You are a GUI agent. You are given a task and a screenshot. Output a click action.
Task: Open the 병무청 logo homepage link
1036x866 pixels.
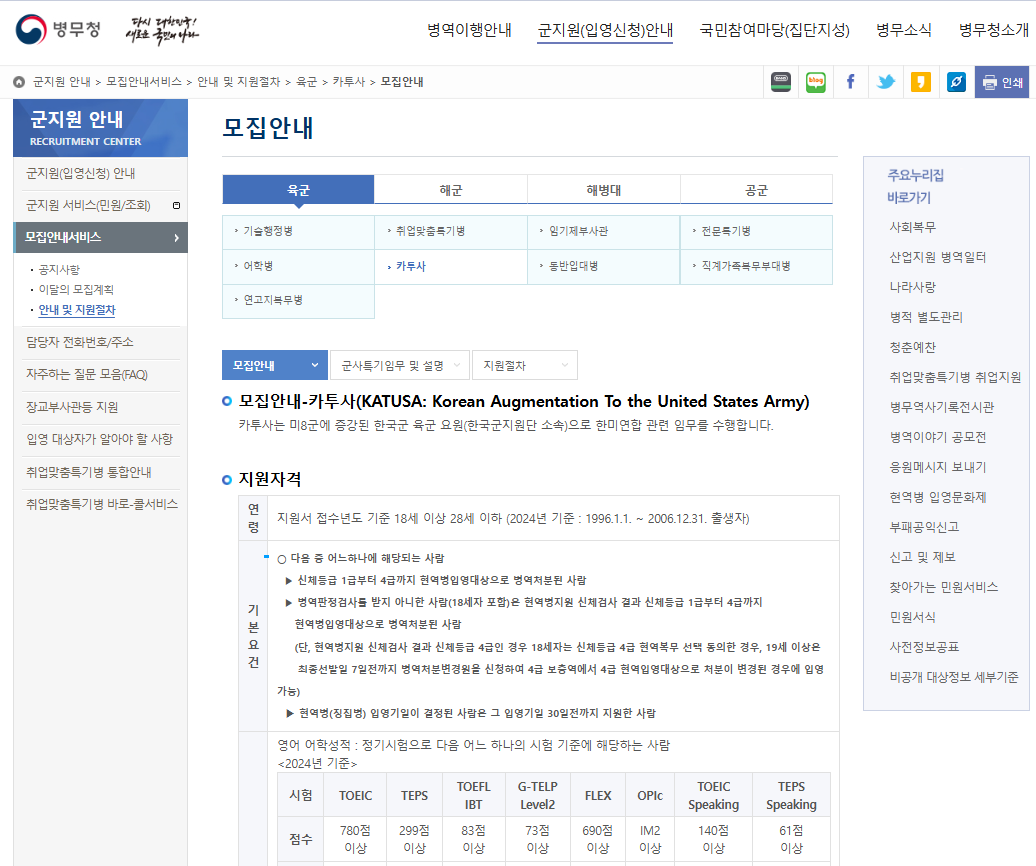[59, 30]
